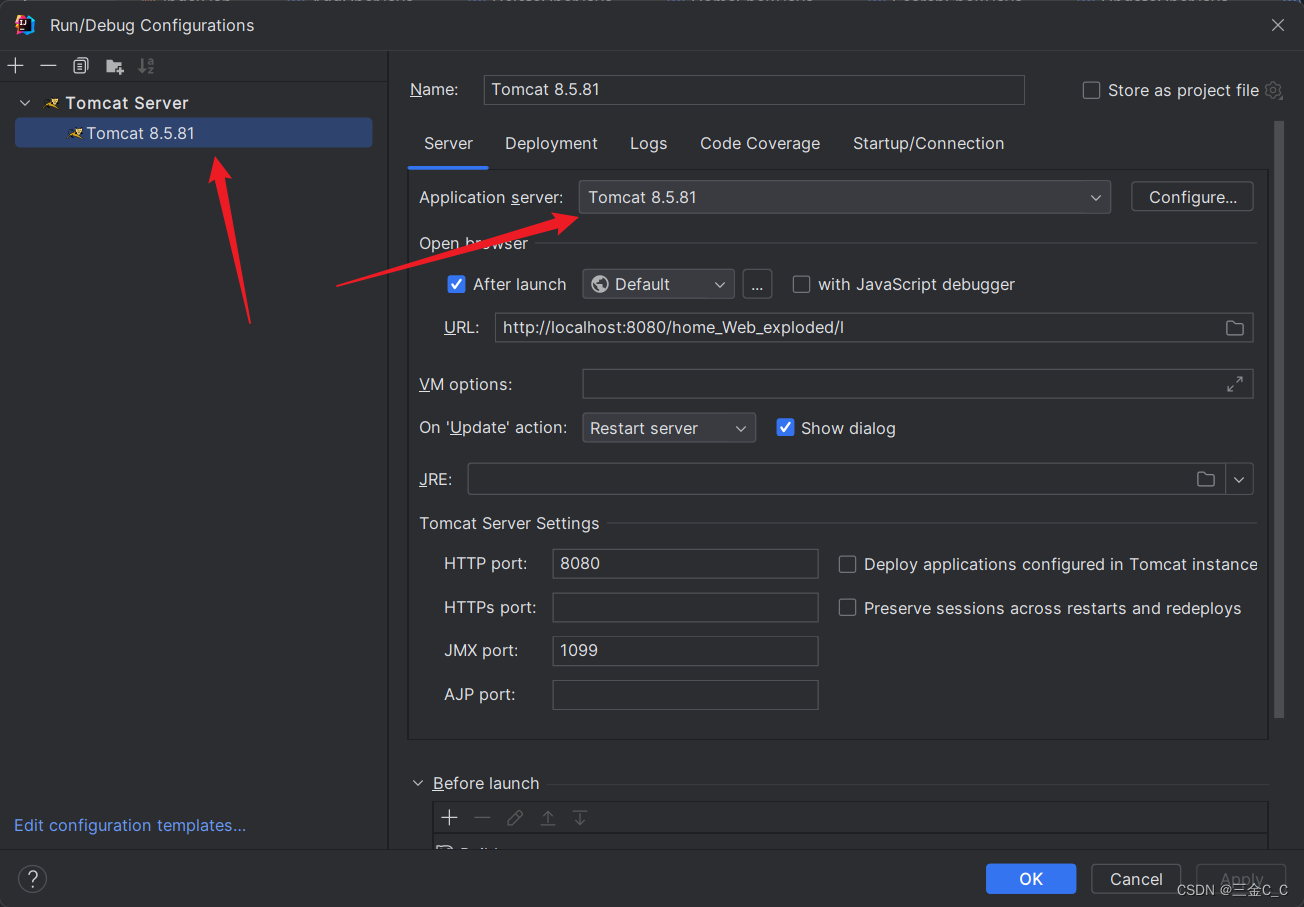This screenshot has height=907, width=1304.
Task: Open Edit configuration templates link
Action: coord(130,825)
